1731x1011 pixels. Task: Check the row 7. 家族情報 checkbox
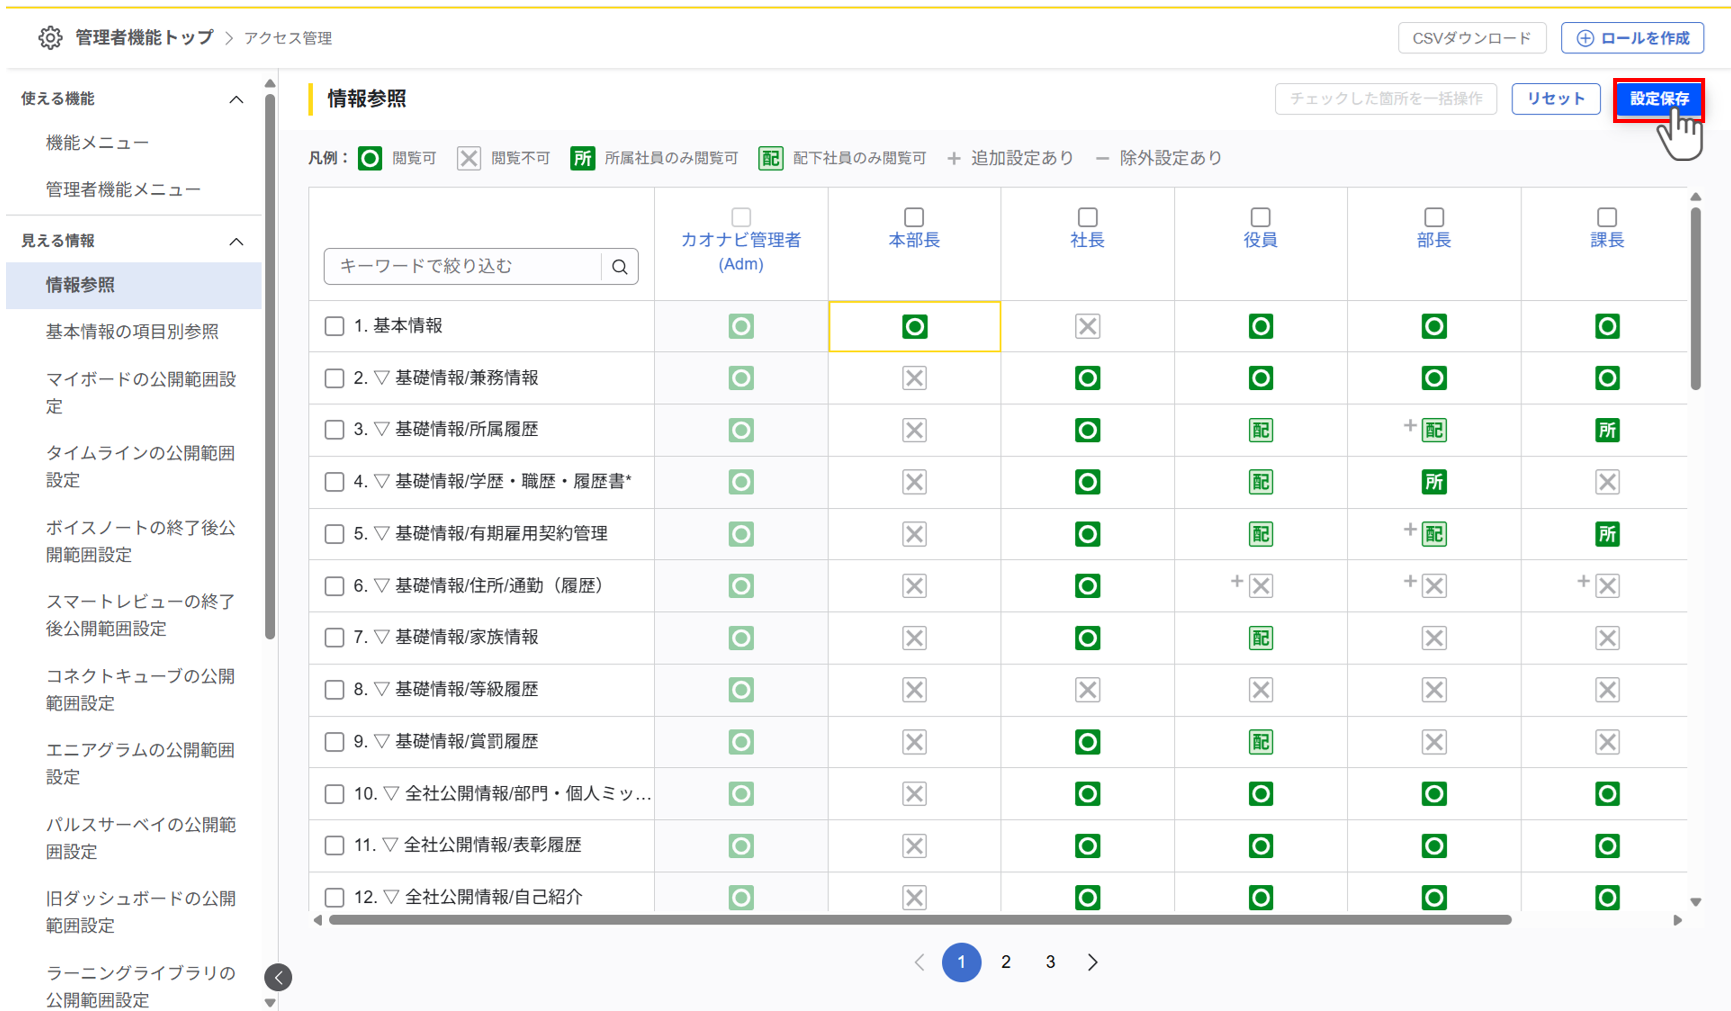[x=334, y=638]
